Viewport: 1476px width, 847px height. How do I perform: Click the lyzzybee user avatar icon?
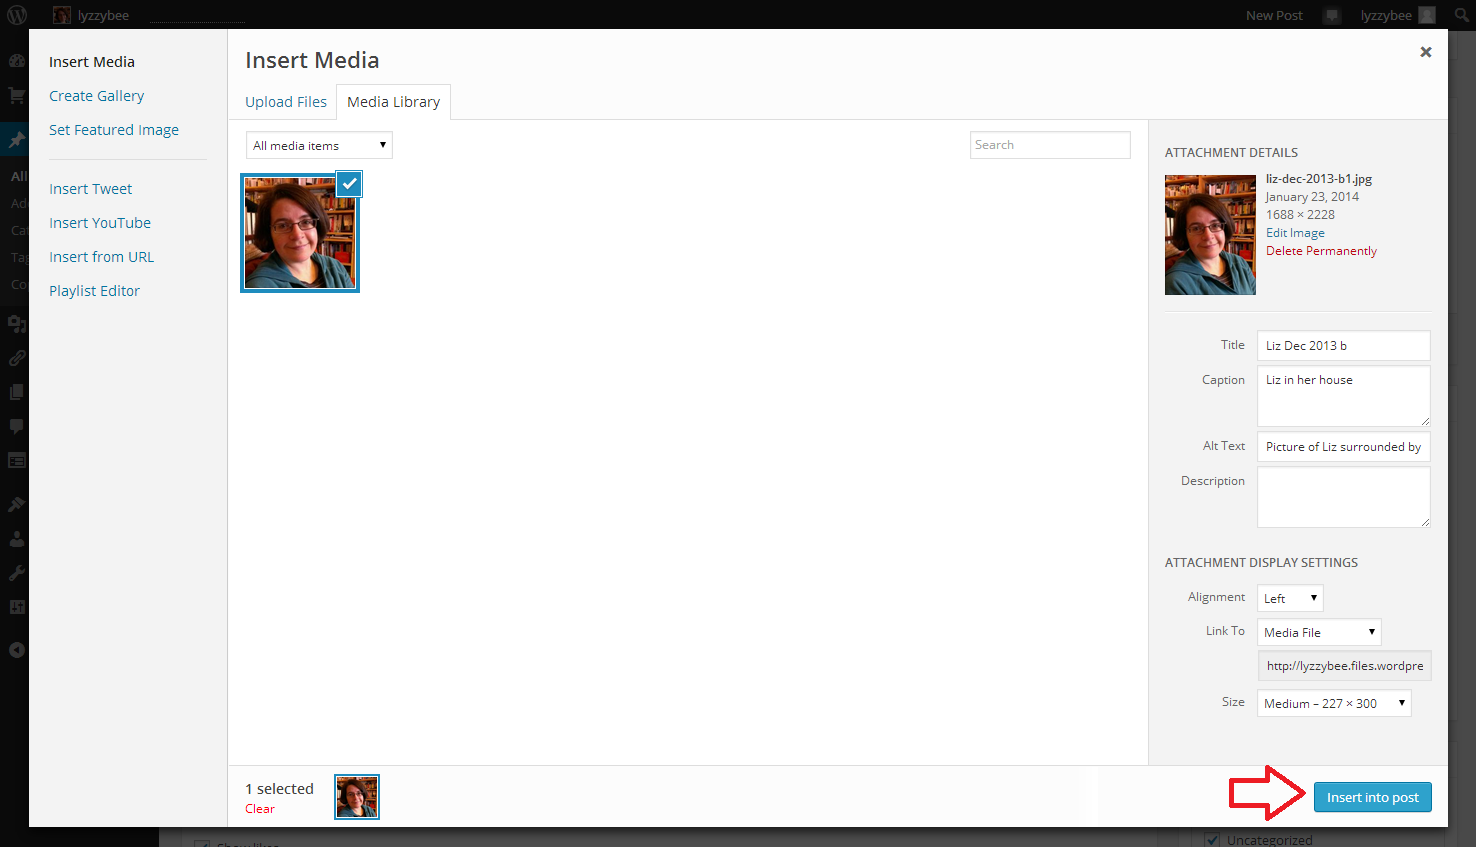pyautogui.click(x=1427, y=15)
